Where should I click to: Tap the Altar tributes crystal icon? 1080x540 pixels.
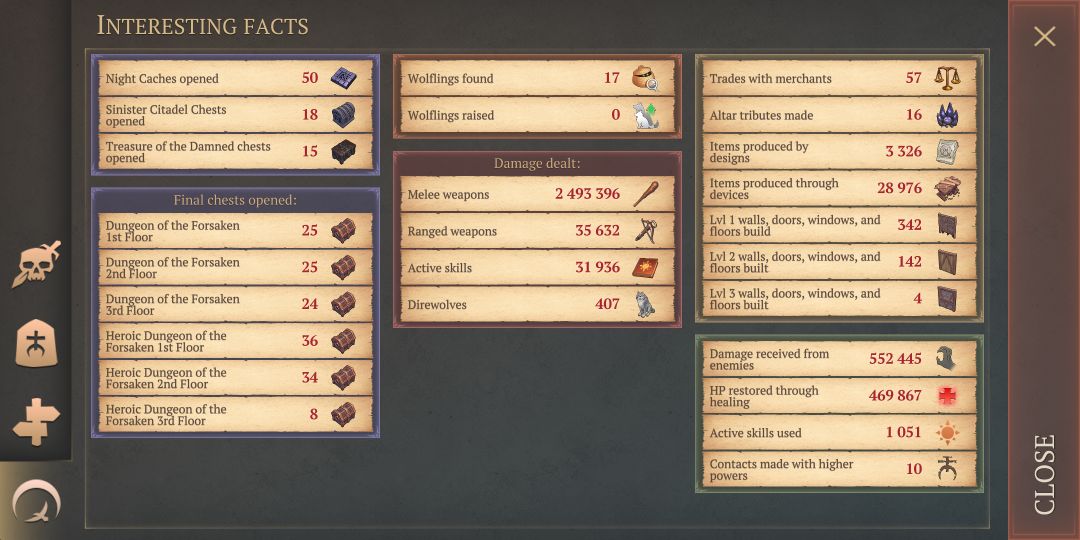pyautogui.click(x=948, y=115)
